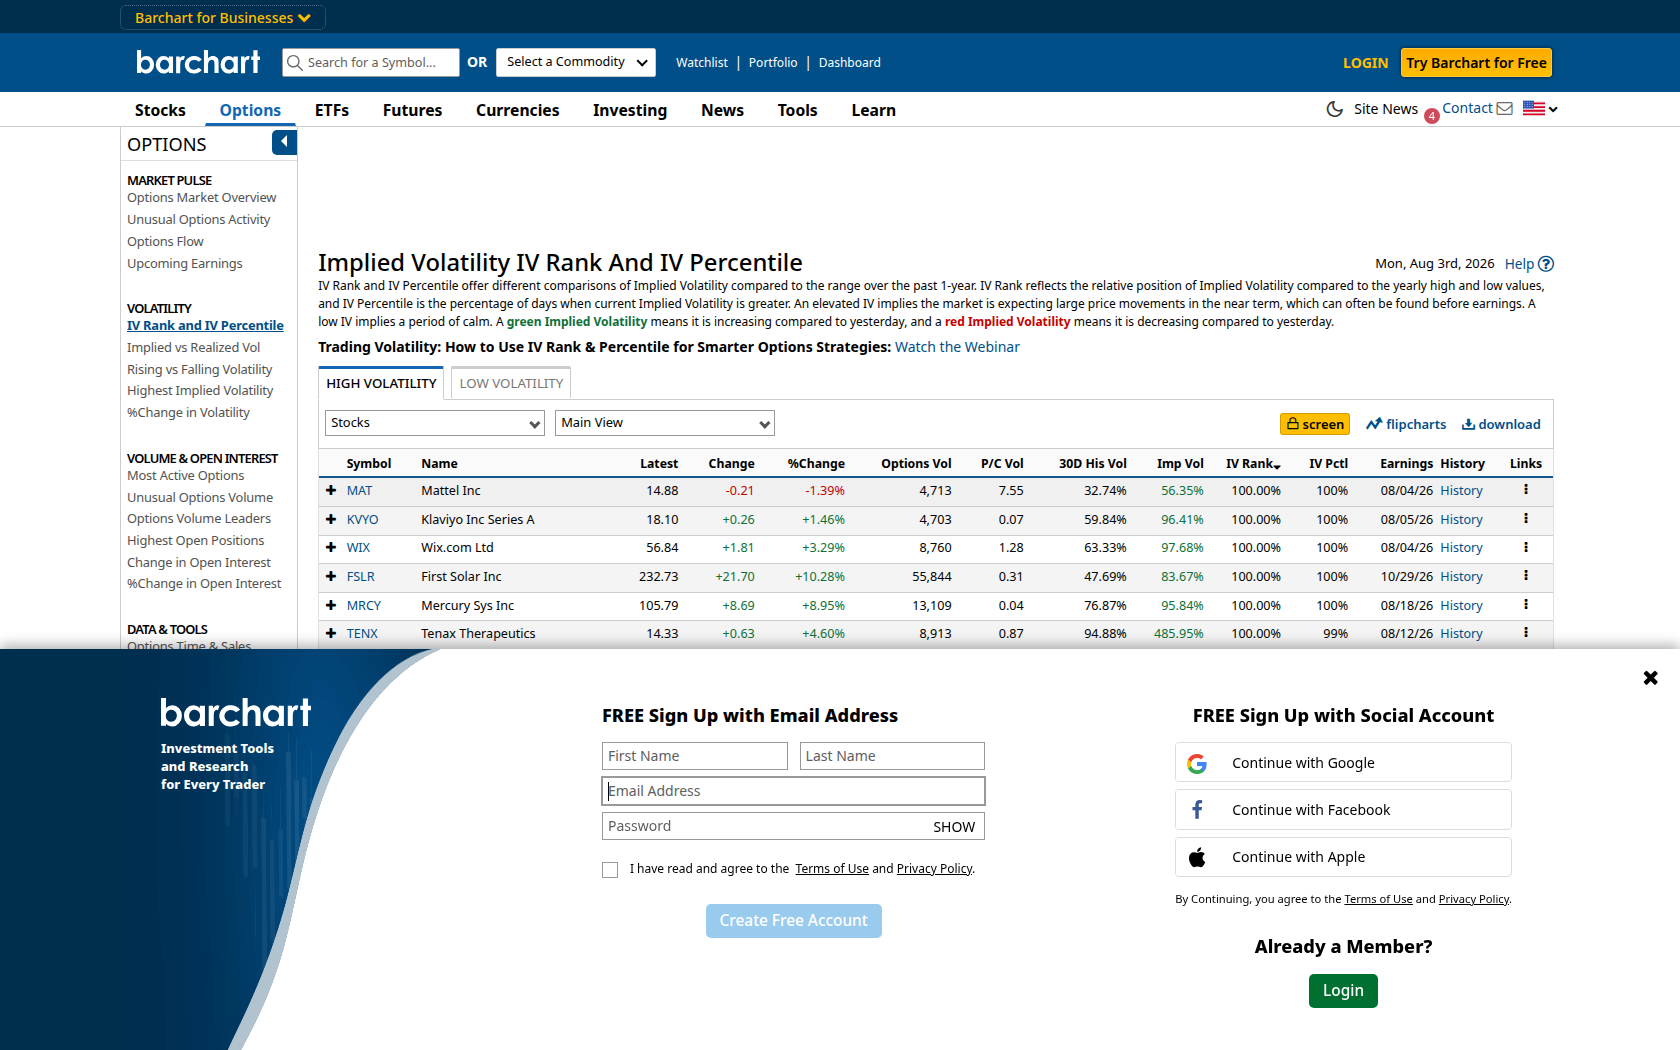
Task: Close the sign-up overlay
Action: tap(1651, 678)
